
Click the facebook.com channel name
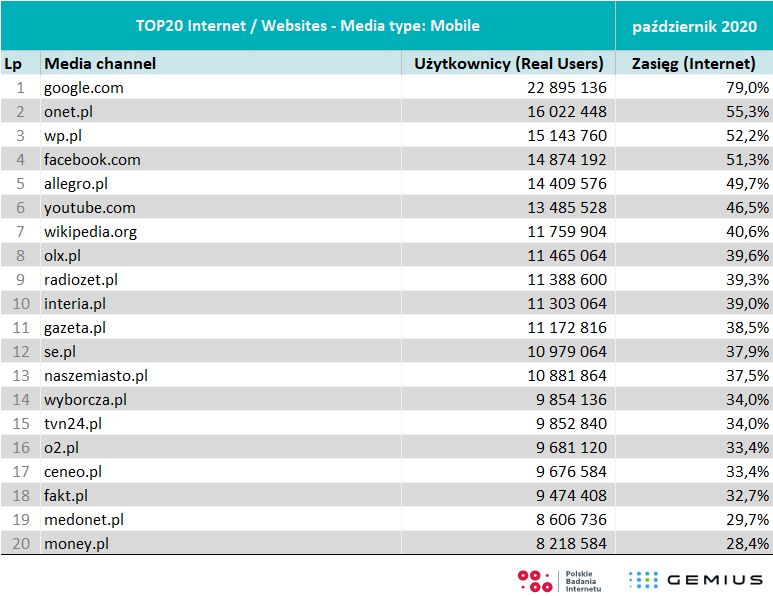coord(92,160)
